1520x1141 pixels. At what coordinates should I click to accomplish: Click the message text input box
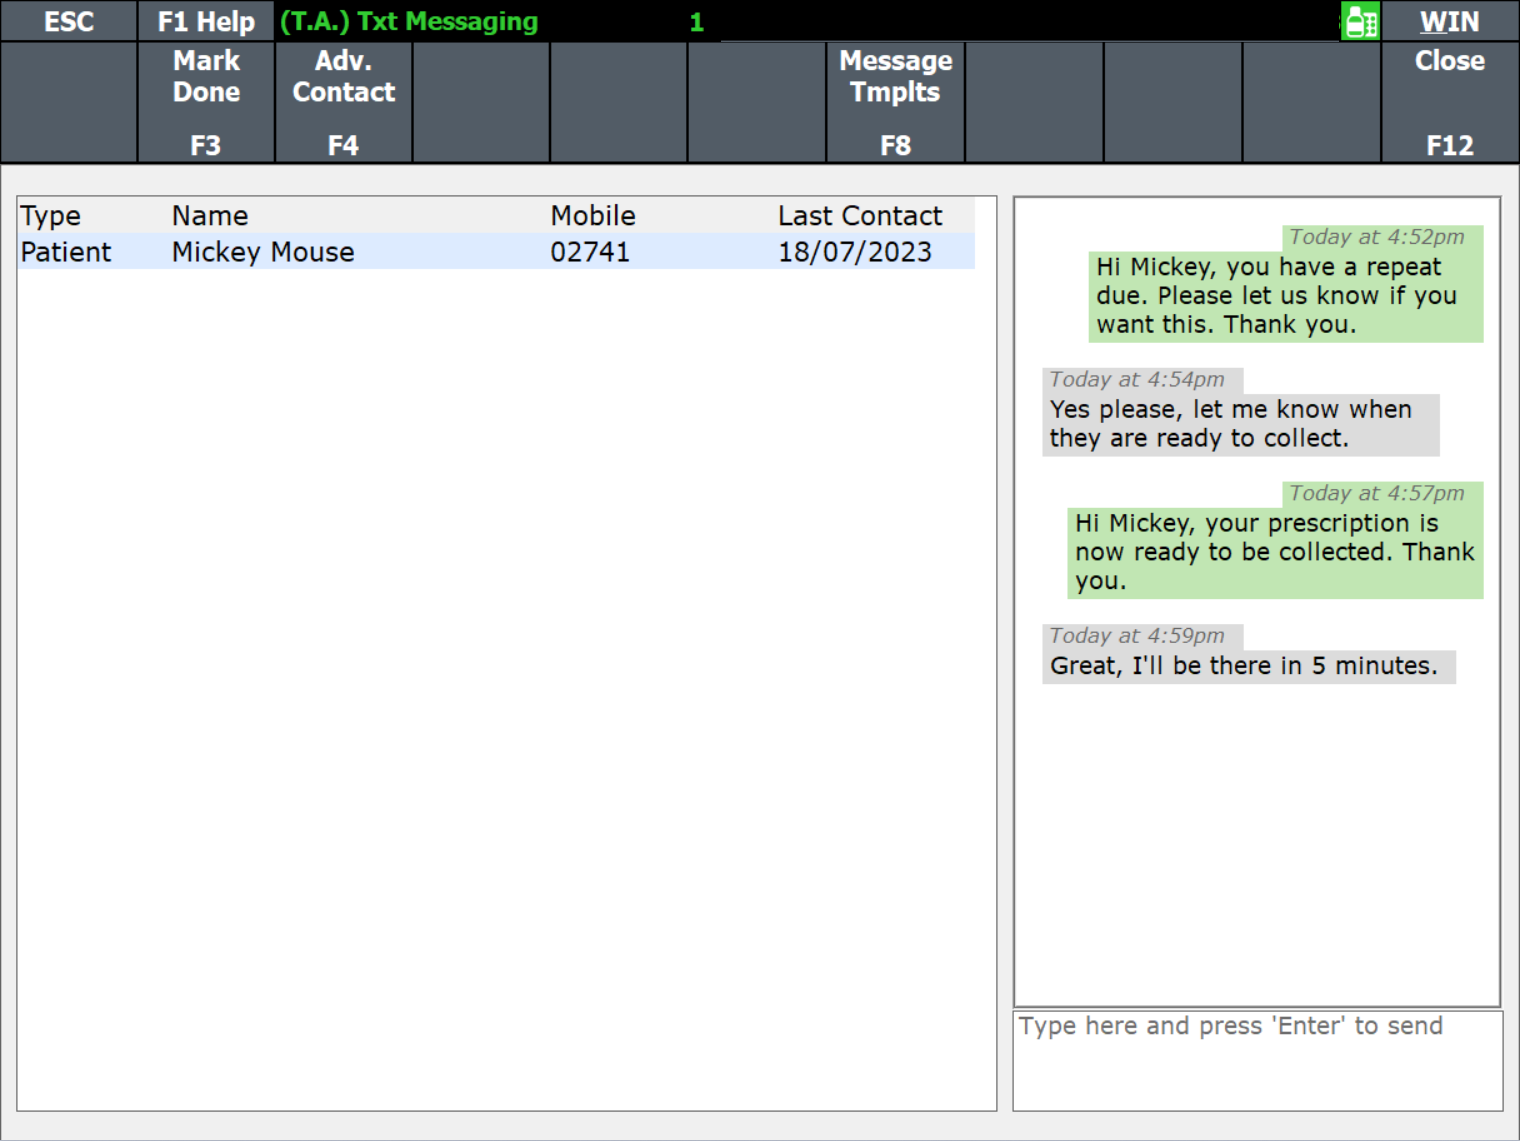(x=1257, y=1060)
